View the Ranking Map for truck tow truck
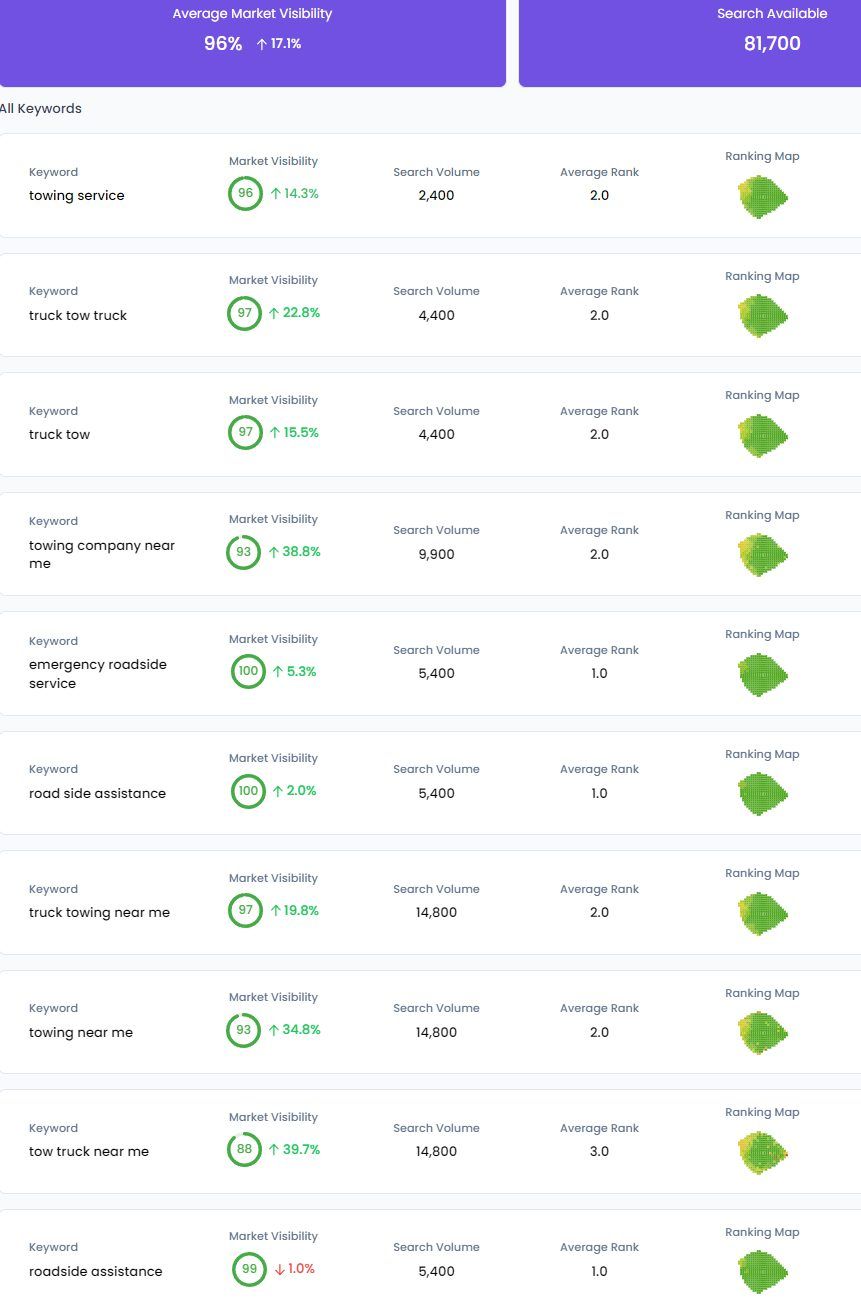861x1299 pixels. coord(763,316)
